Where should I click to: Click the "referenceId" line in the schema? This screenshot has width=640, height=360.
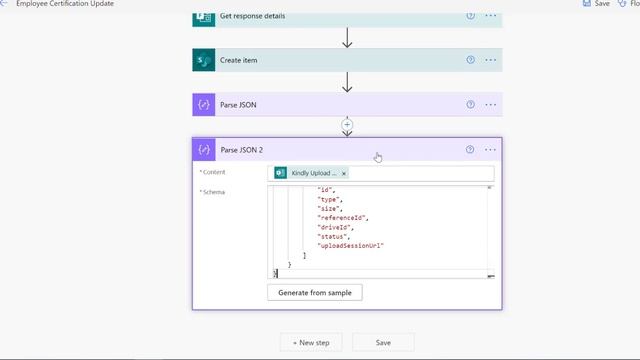[343, 218]
